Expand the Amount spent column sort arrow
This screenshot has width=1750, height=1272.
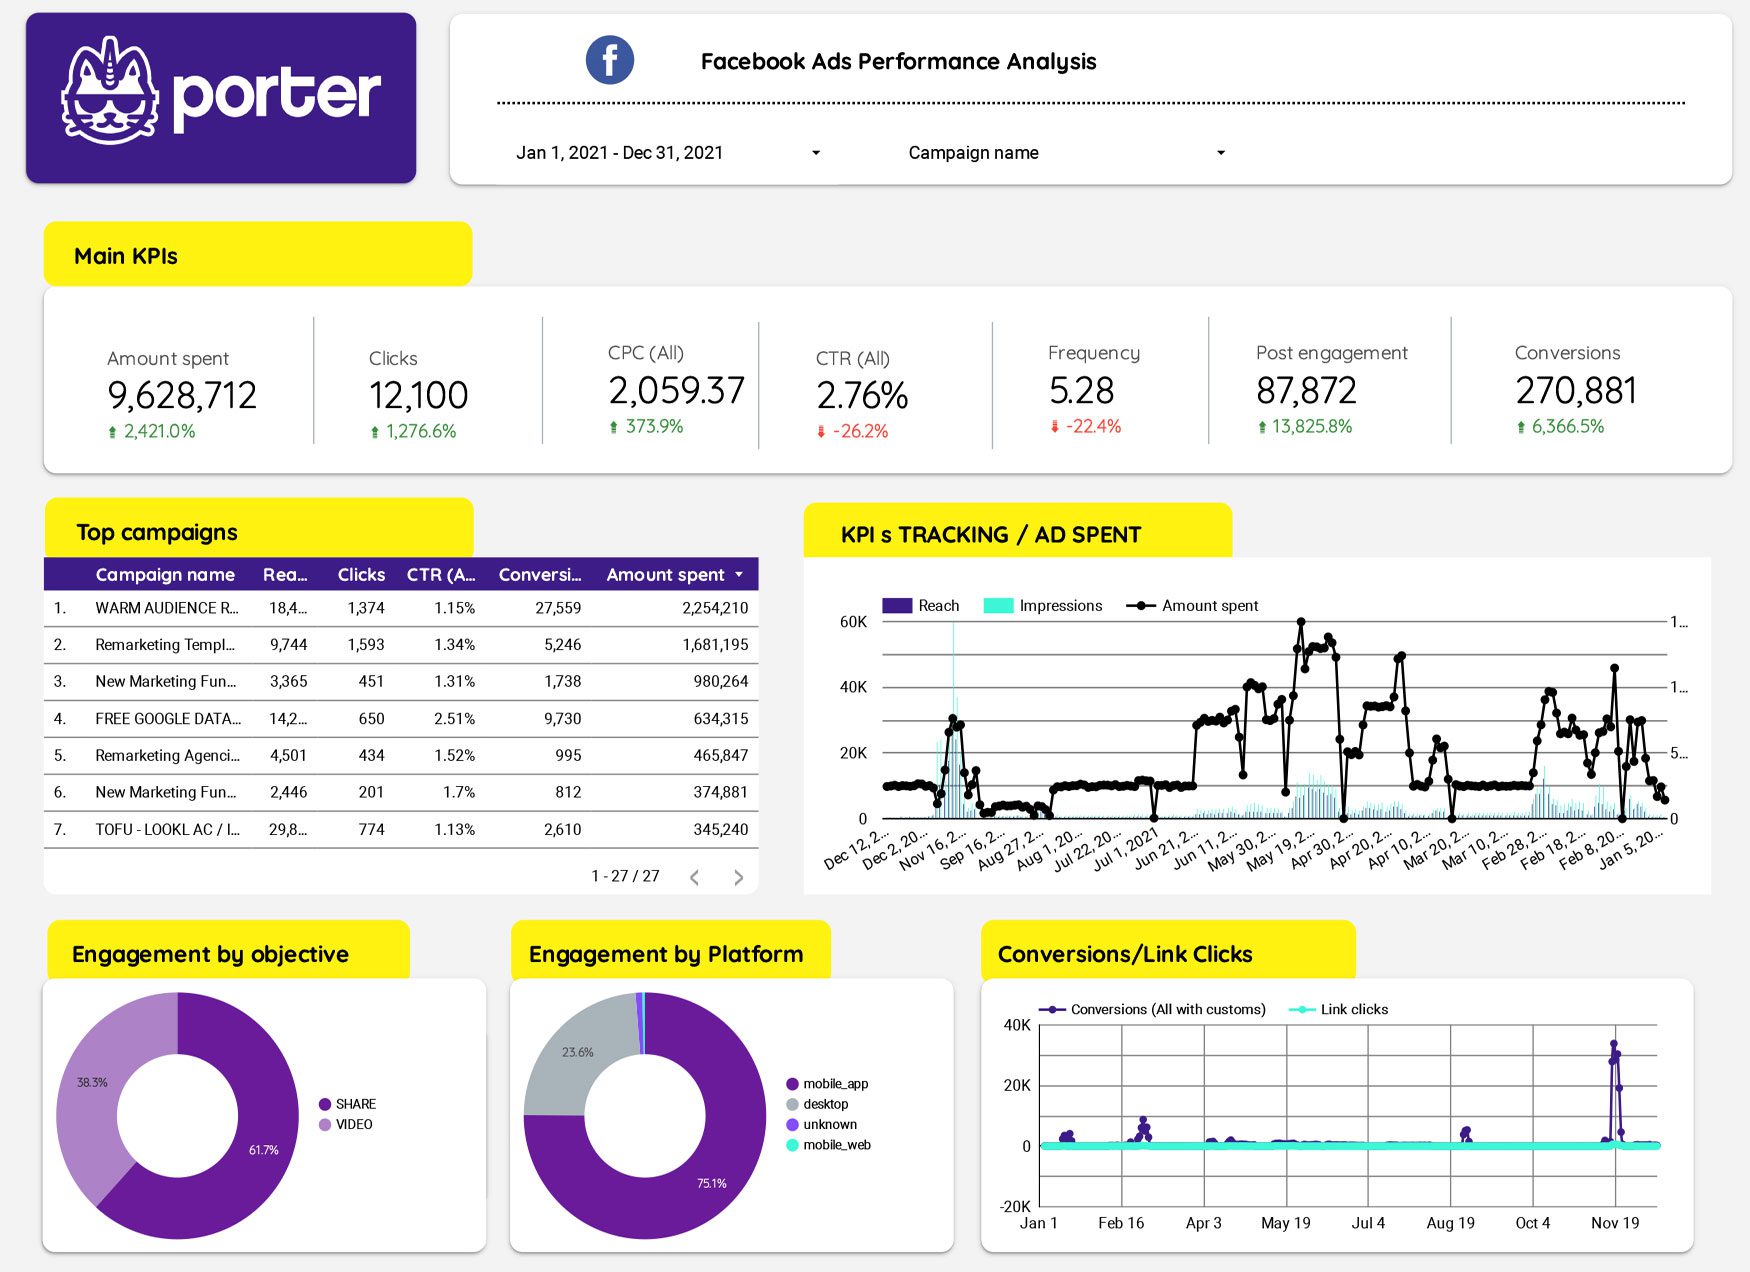click(x=738, y=574)
